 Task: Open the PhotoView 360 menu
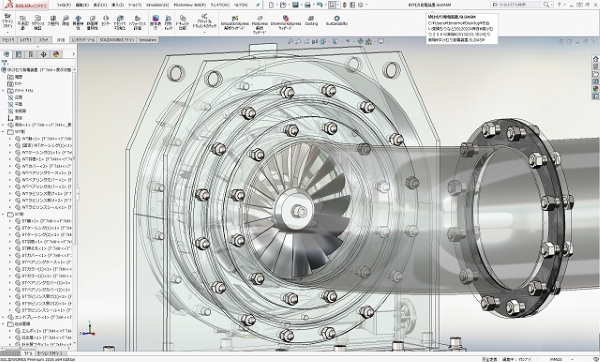[189, 5]
